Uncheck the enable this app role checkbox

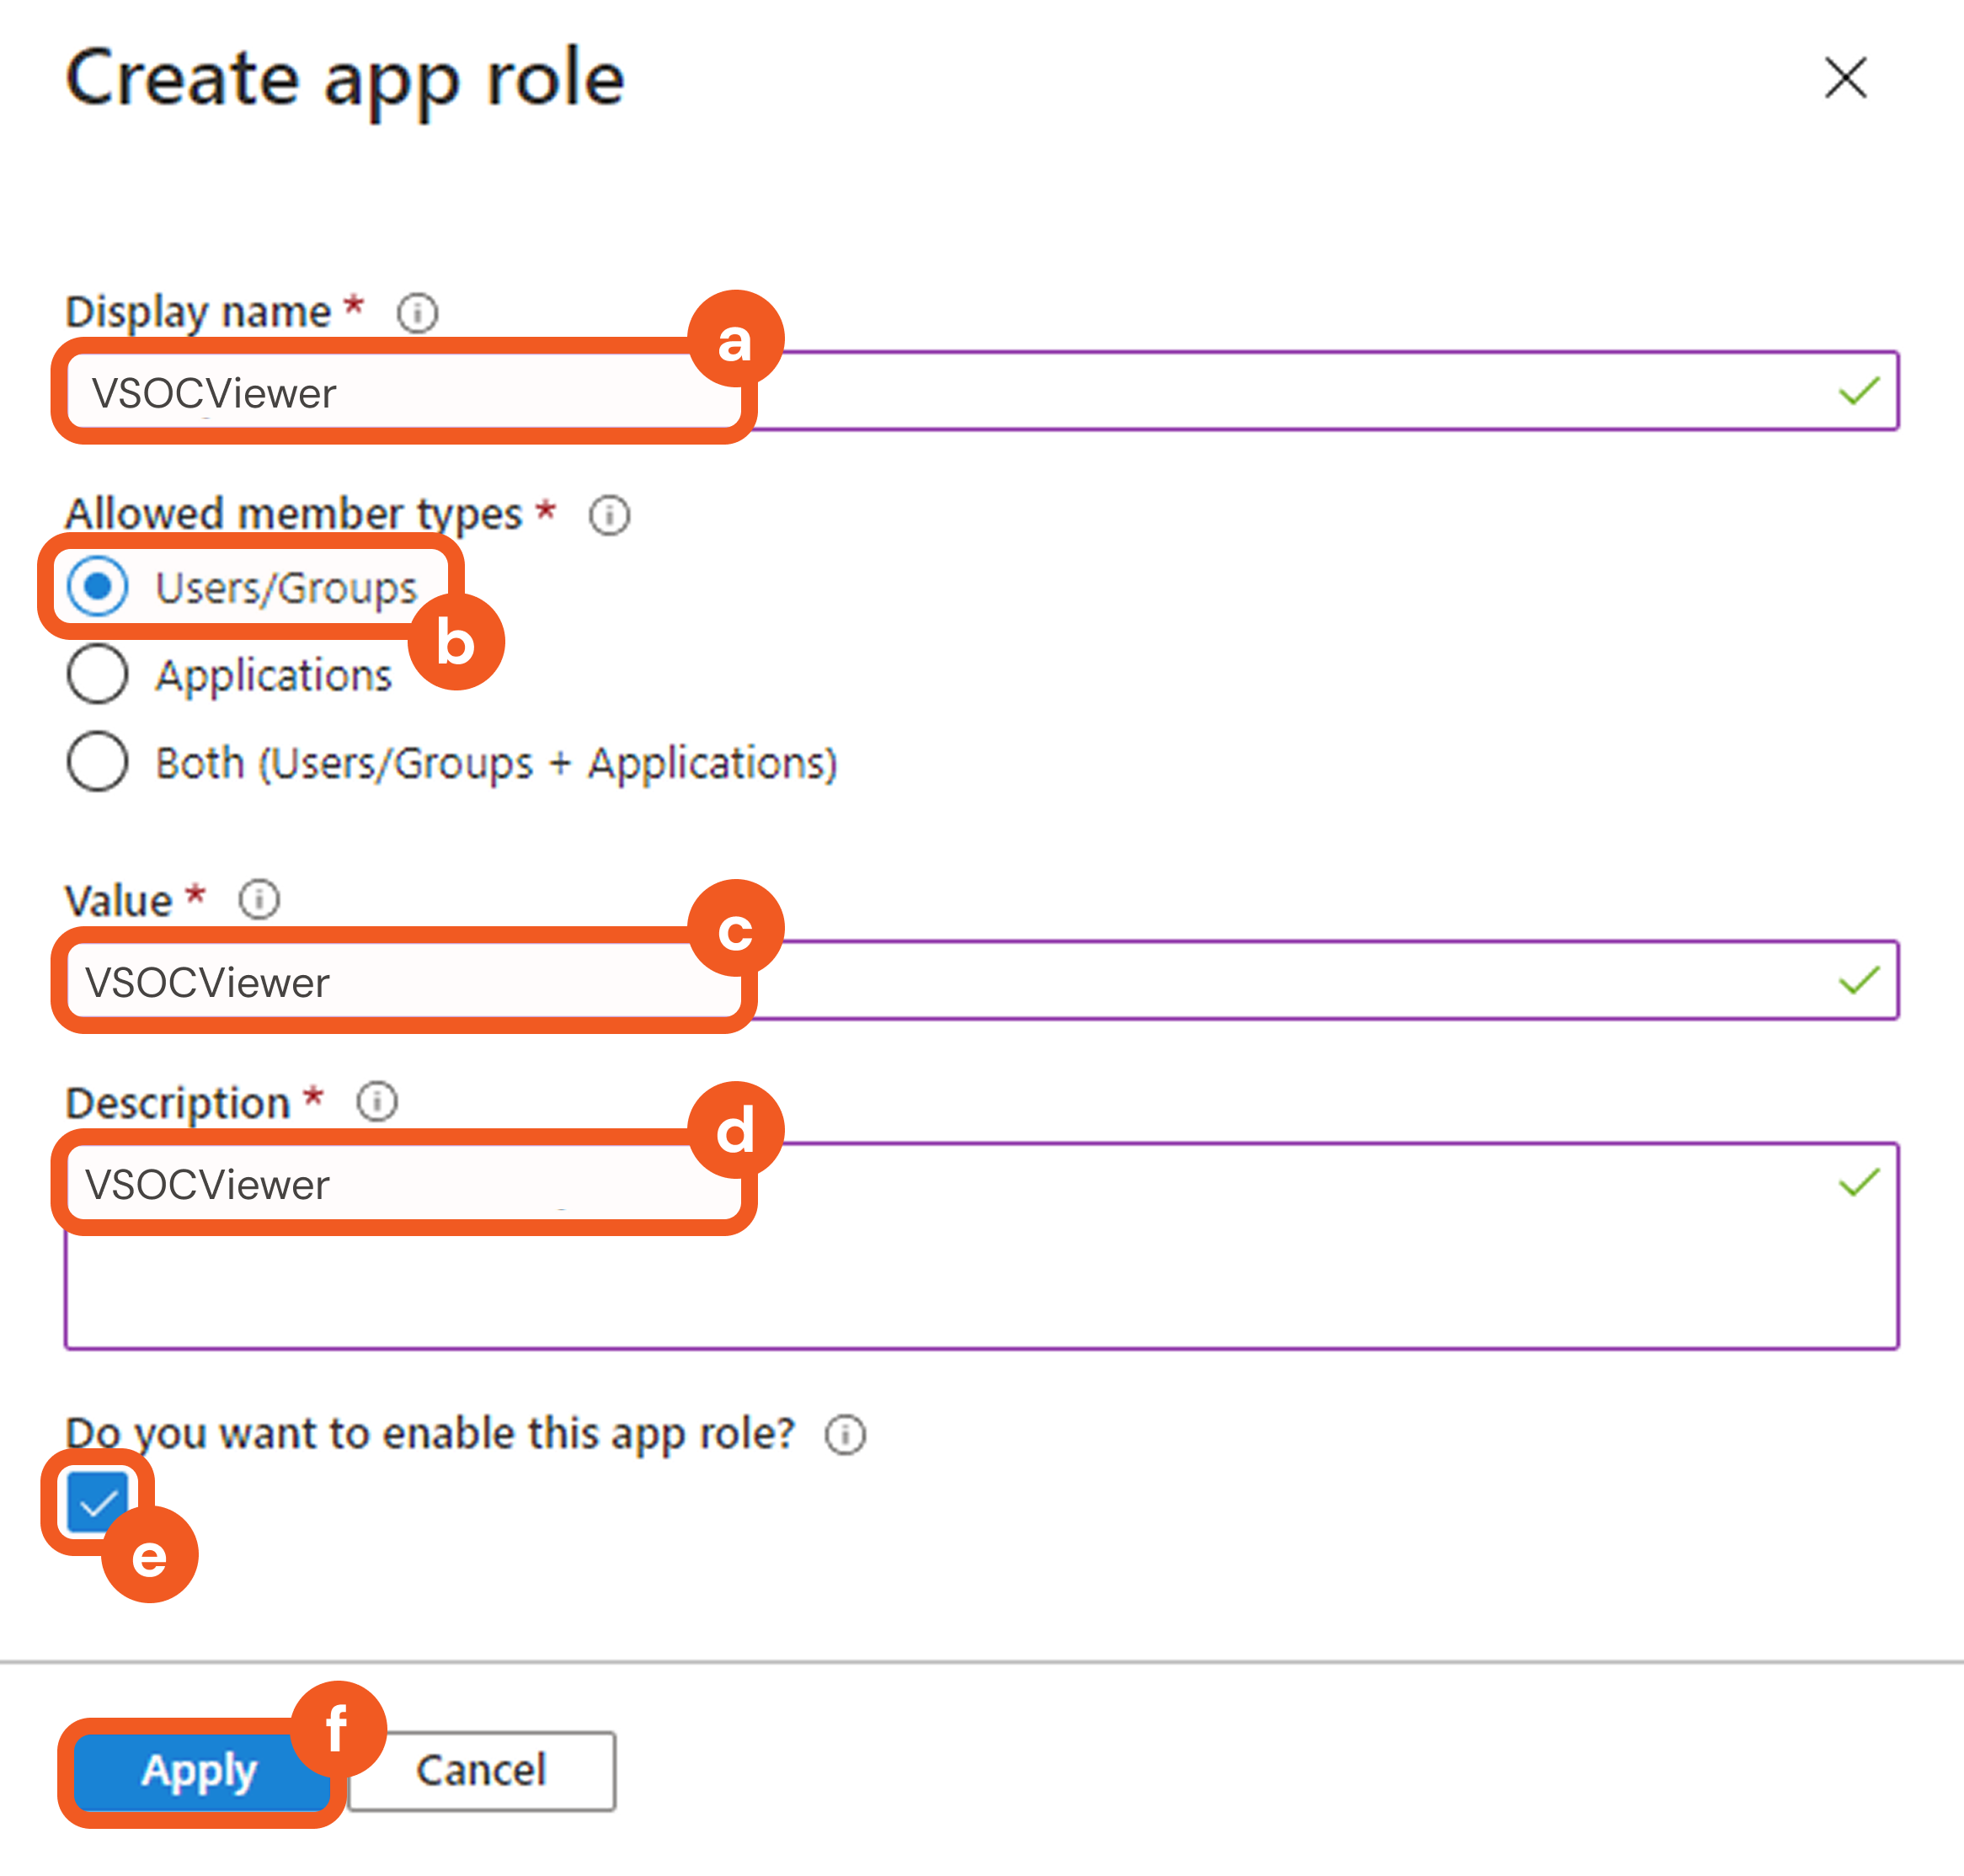pos(98,1501)
